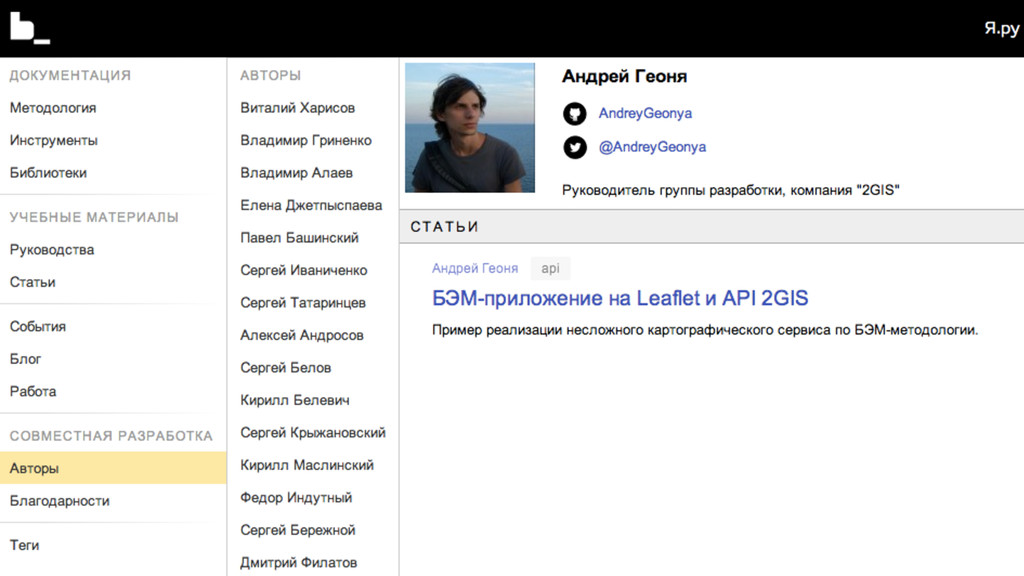
Task: Select author Дмитрий Филатов
Action: pyautogui.click(x=298, y=562)
